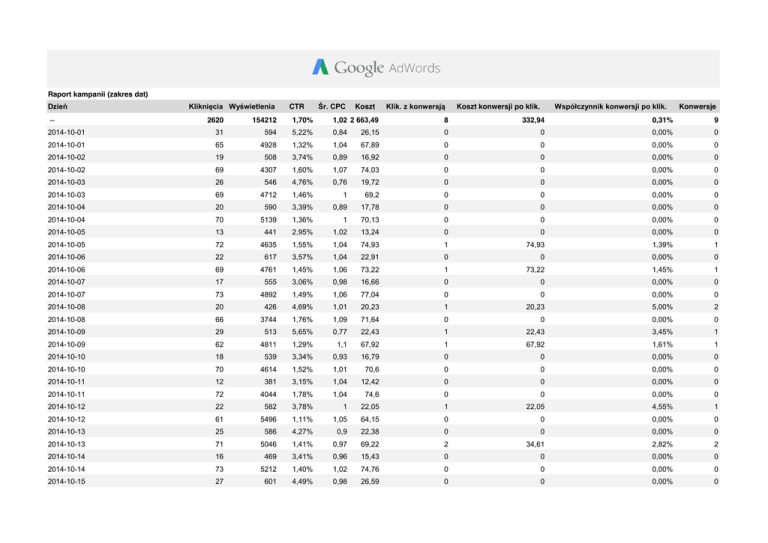The image size is (768, 543).
Task: Sort by "Koszt konwersji po klik." header
Action: tap(500, 106)
